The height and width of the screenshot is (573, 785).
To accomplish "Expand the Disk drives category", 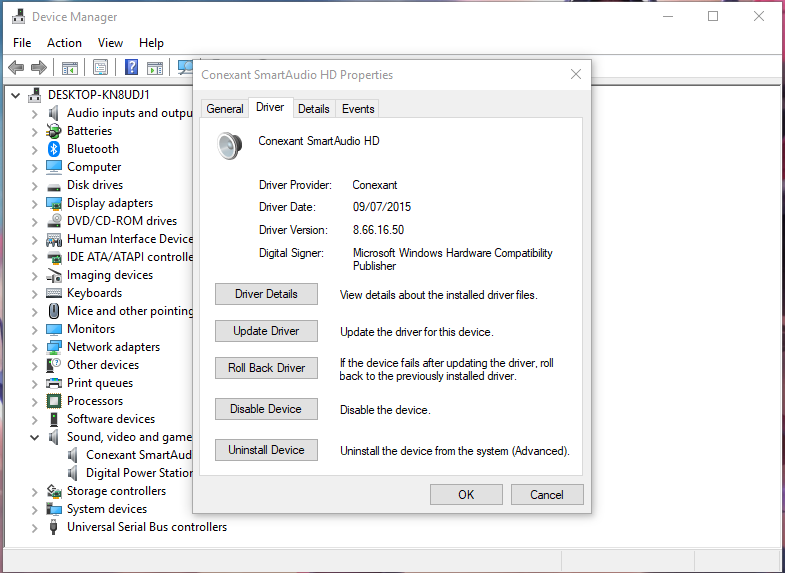I will pyautogui.click(x=35, y=186).
